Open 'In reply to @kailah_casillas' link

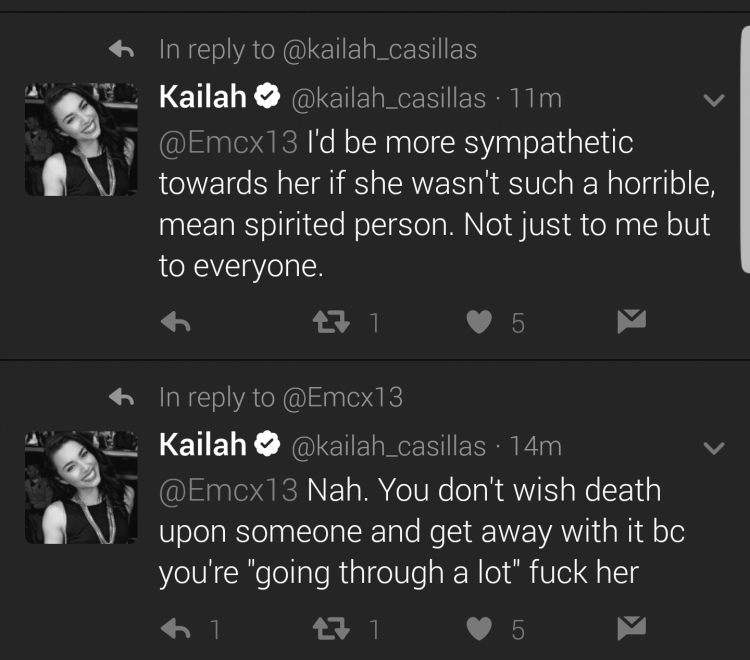318,49
